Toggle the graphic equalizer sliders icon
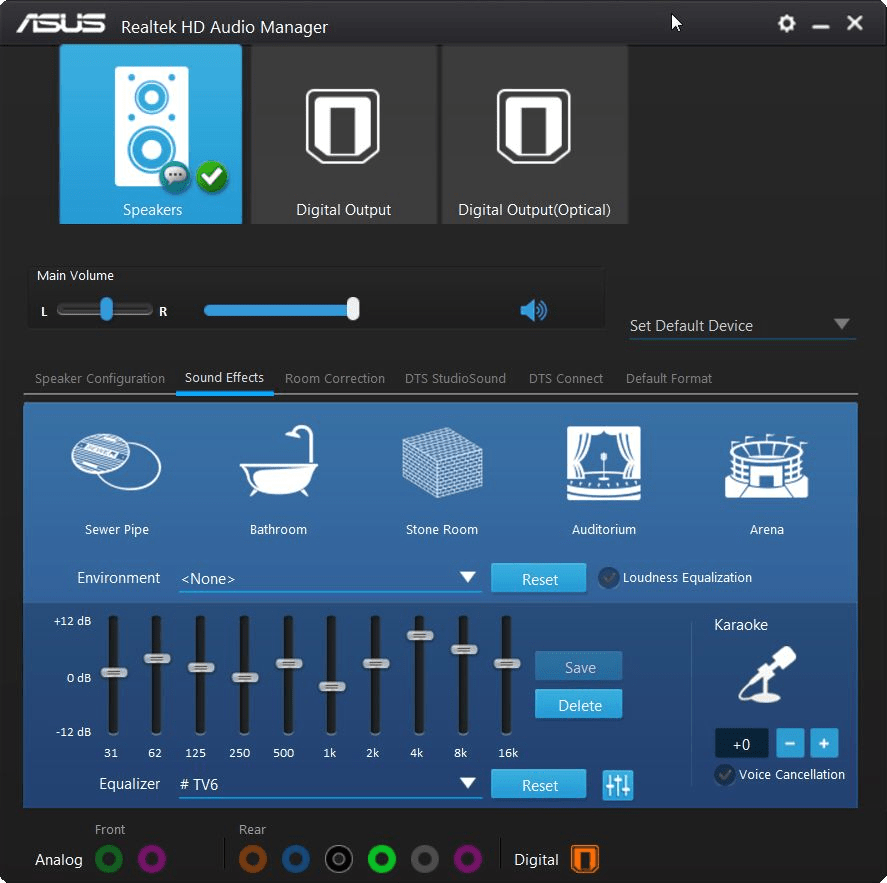Screen dimensions: 887x883 [x=618, y=785]
